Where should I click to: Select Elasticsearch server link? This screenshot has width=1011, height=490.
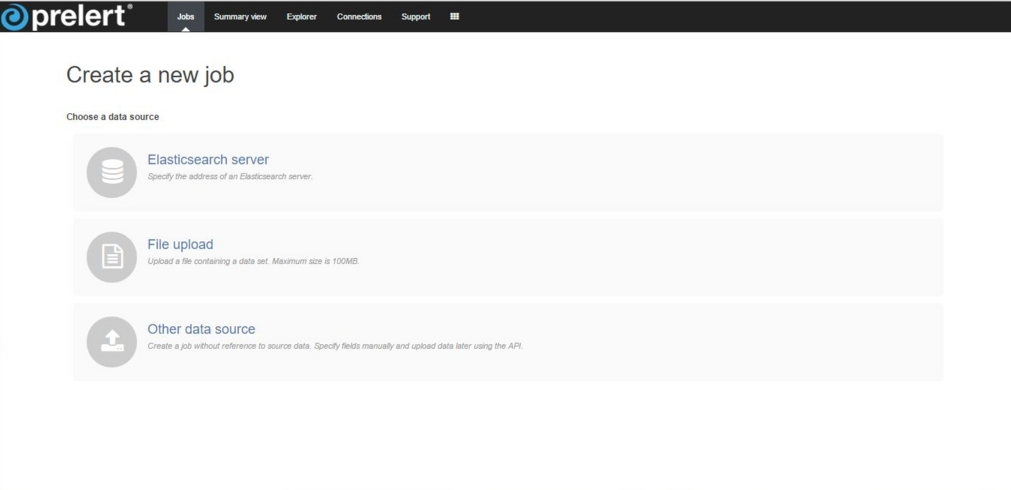coord(208,159)
